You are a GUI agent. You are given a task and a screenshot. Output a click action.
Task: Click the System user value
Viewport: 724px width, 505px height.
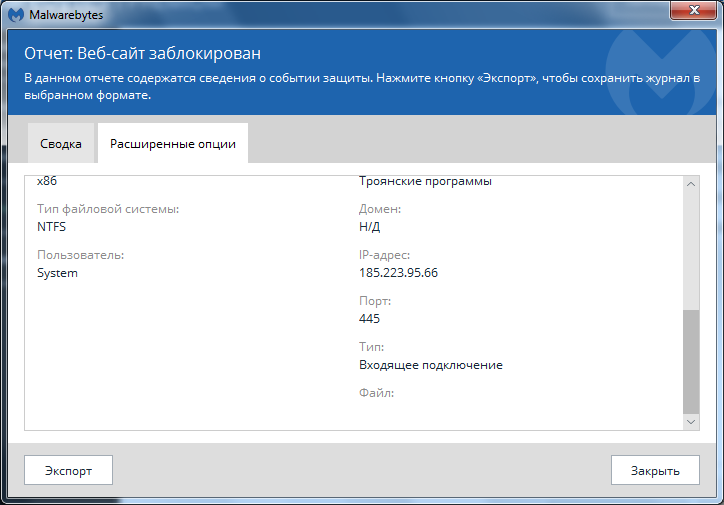tap(57, 273)
